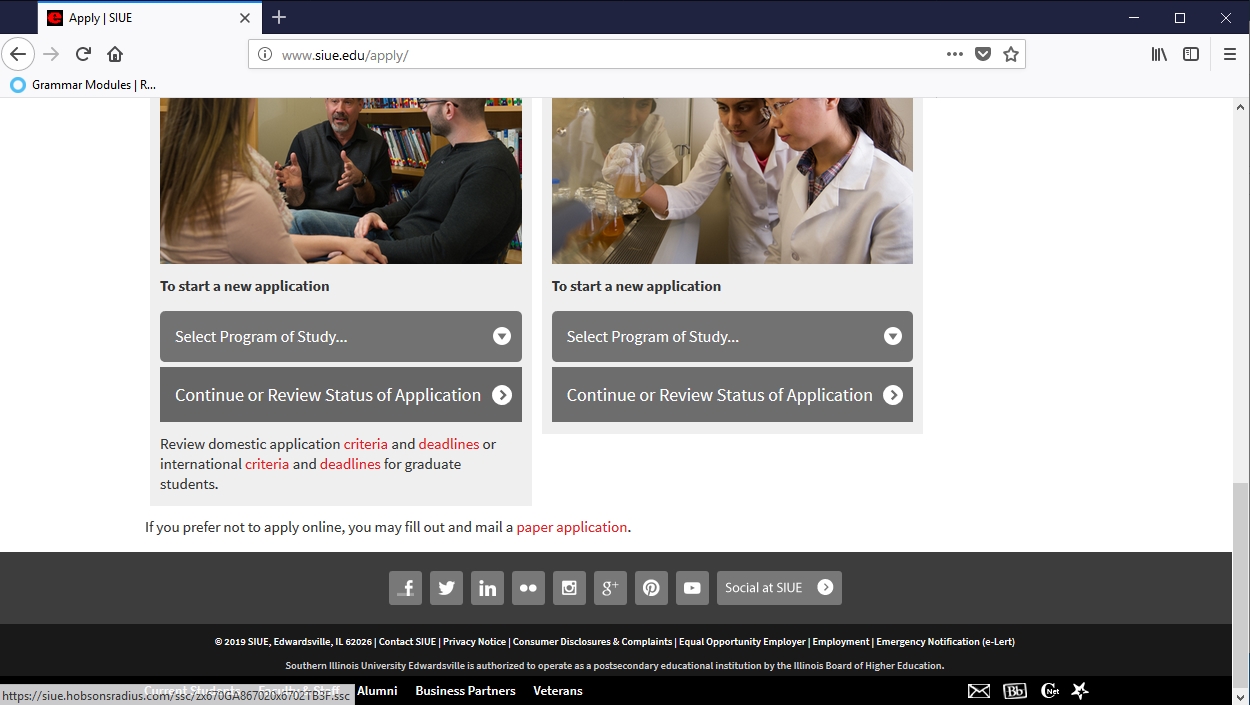The image size is (1250, 705).
Task: Click the Twitter icon in footer
Action: click(x=446, y=588)
